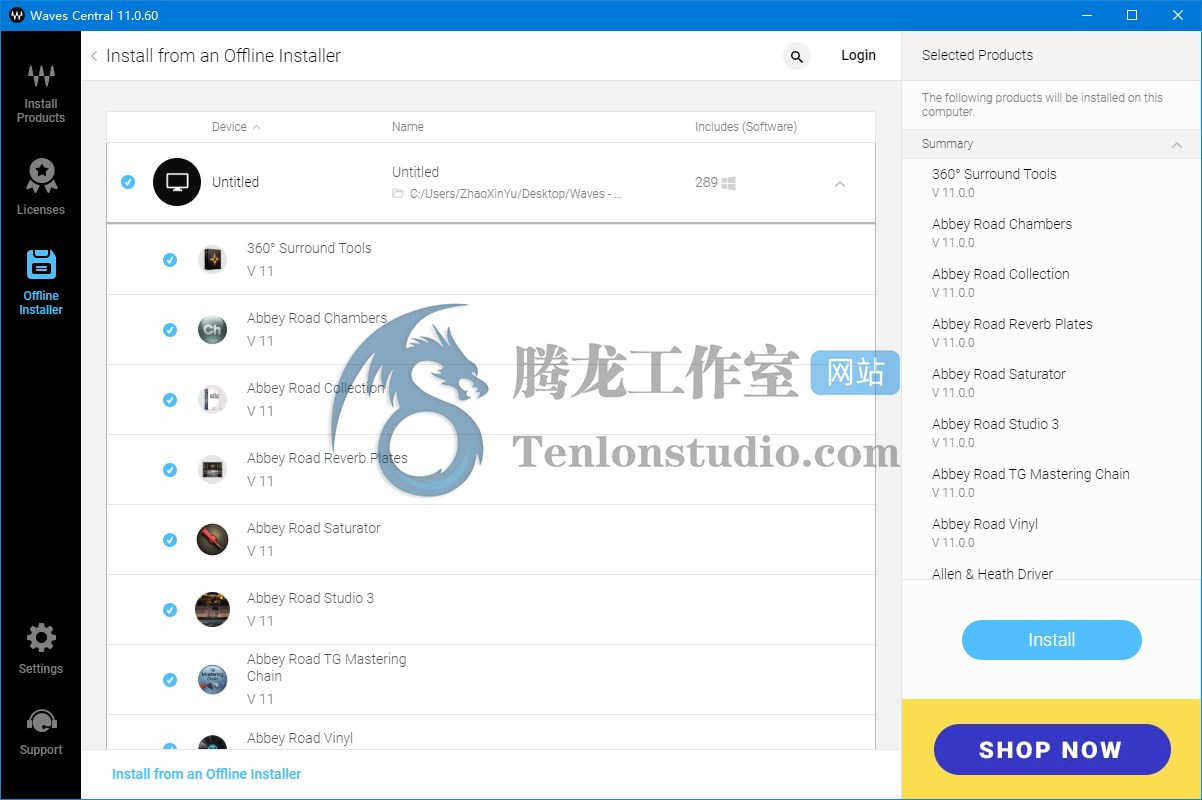Click the Abbey Road Studio 3 icon
1202x800 pixels.
(212, 610)
